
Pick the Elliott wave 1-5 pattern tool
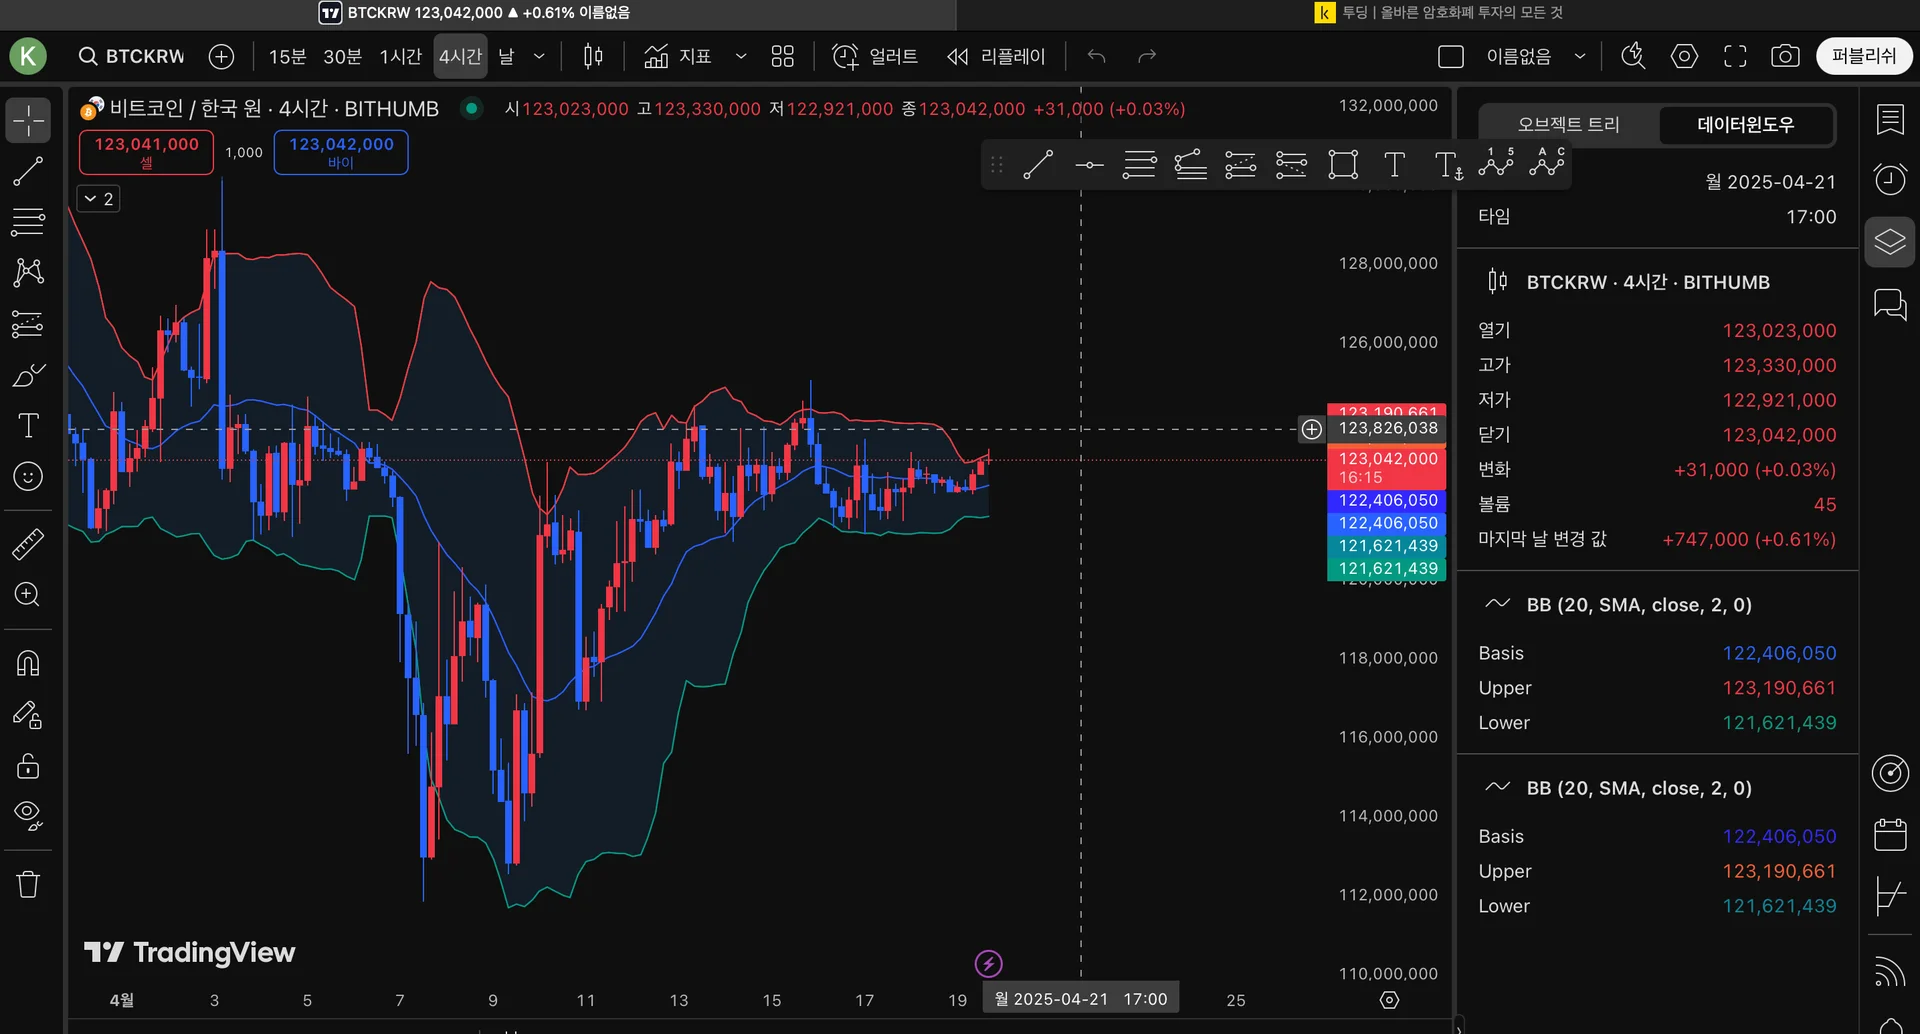point(1496,163)
